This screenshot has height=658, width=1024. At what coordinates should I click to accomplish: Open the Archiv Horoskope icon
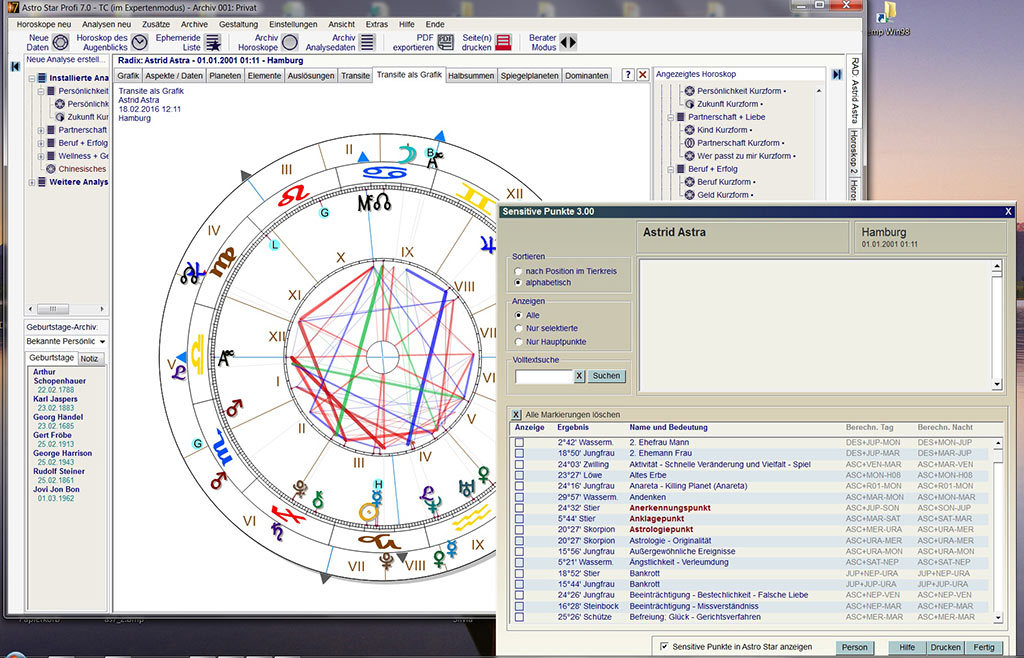click(x=289, y=42)
